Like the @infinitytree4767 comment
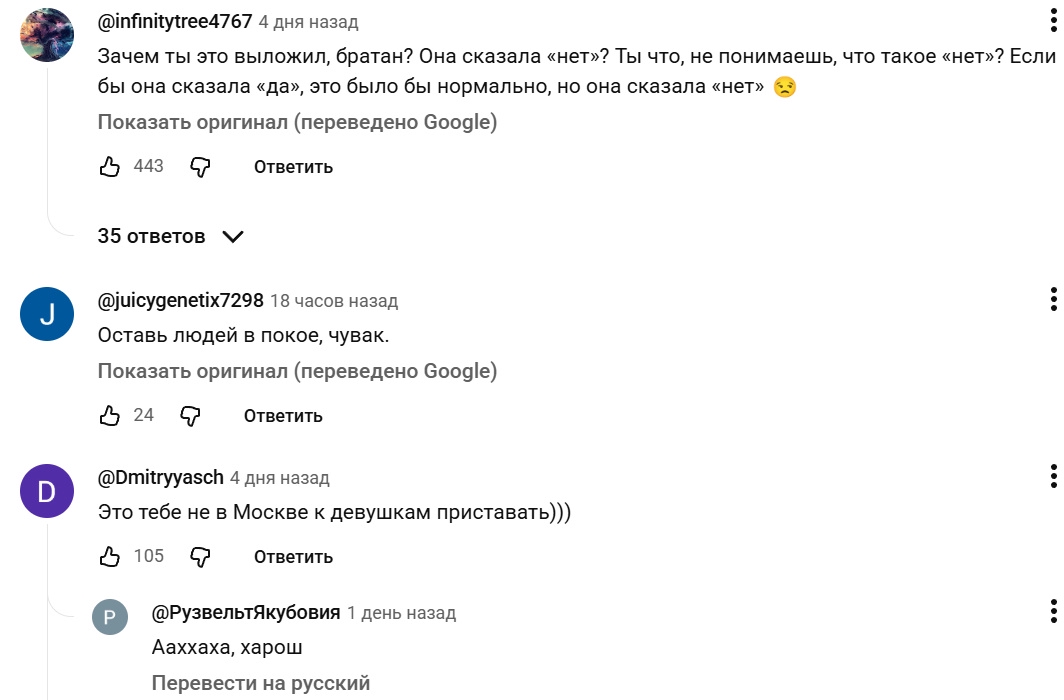The image size is (1064, 700). tap(110, 167)
